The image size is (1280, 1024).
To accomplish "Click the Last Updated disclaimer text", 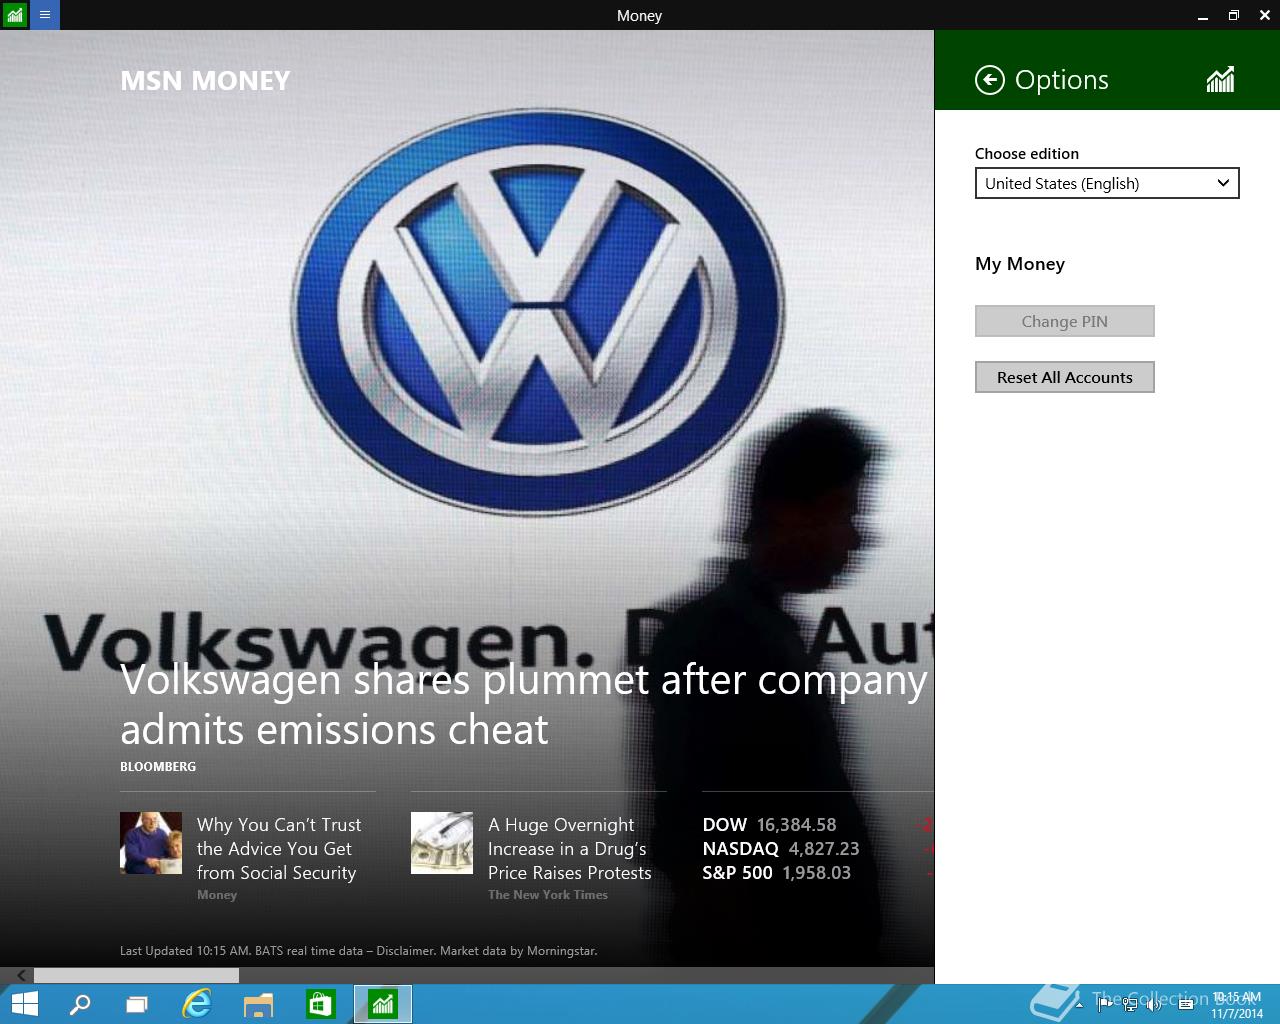I will tap(358, 951).
